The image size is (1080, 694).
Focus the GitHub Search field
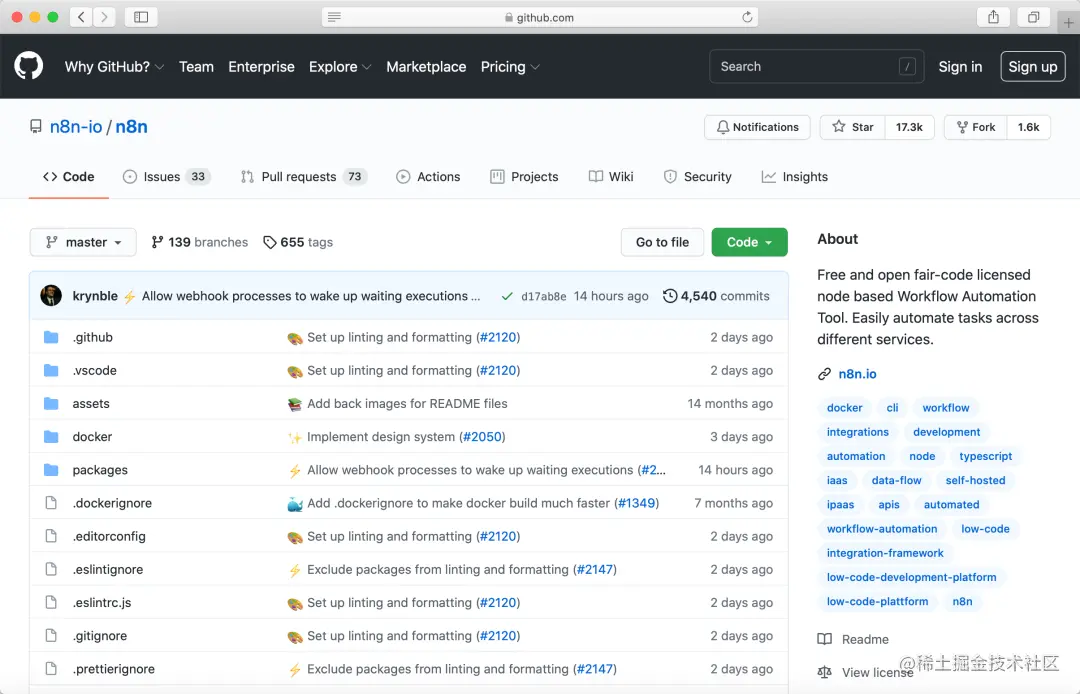pyautogui.click(x=816, y=67)
